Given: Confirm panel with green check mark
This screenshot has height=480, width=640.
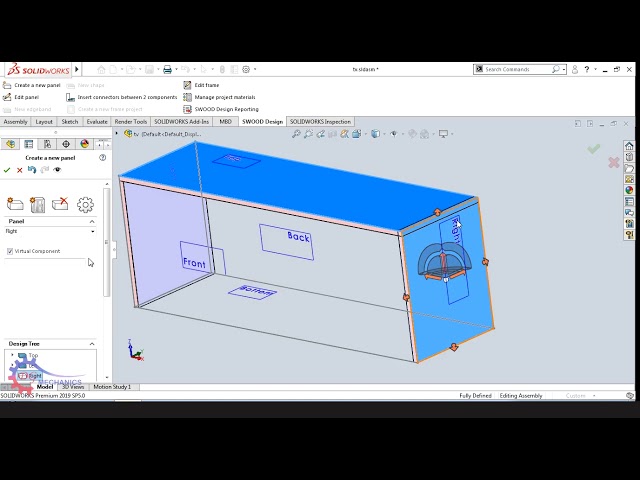Looking at the screenshot, I should [x=7, y=170].
